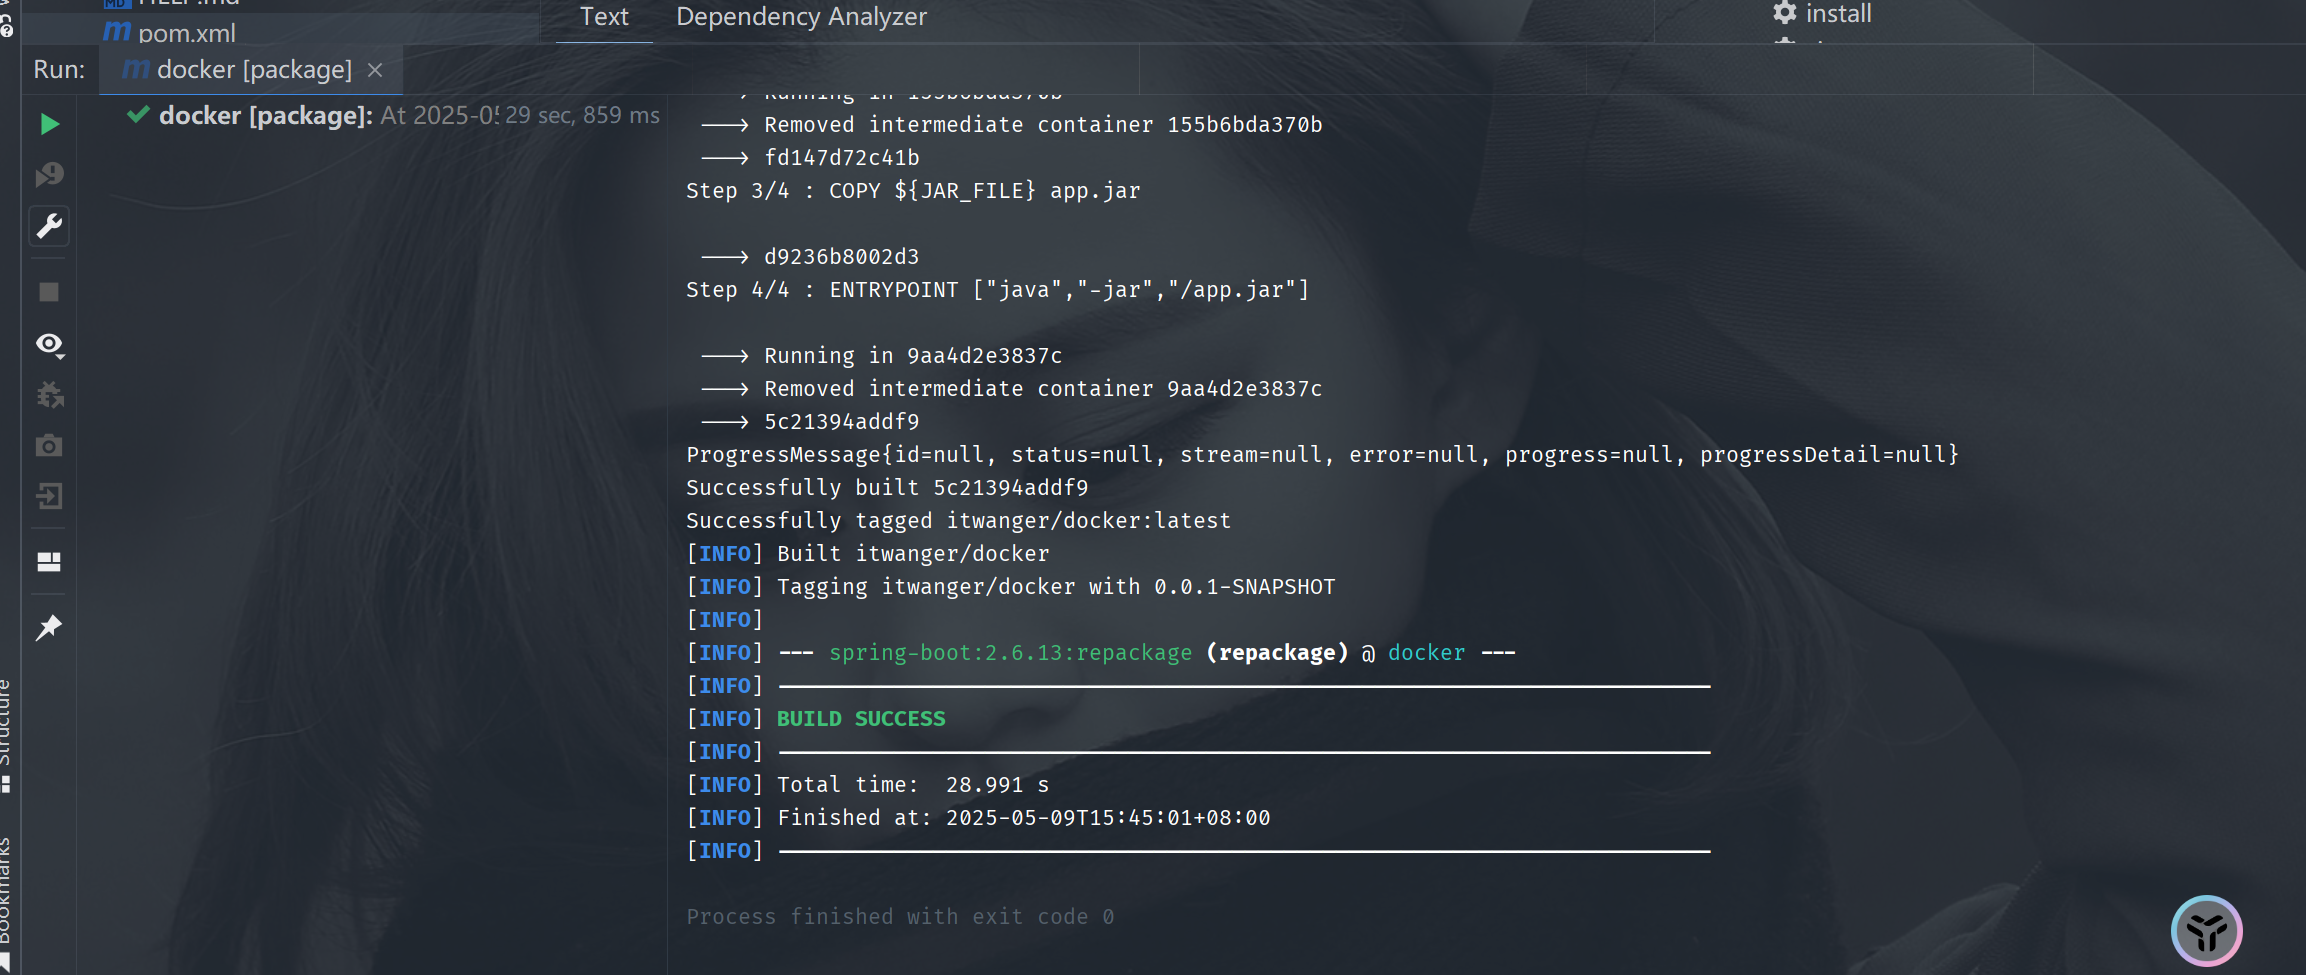2306x975 pixels.
Task: Close the docker [package] run tab
Action: (x=375, y=70)
